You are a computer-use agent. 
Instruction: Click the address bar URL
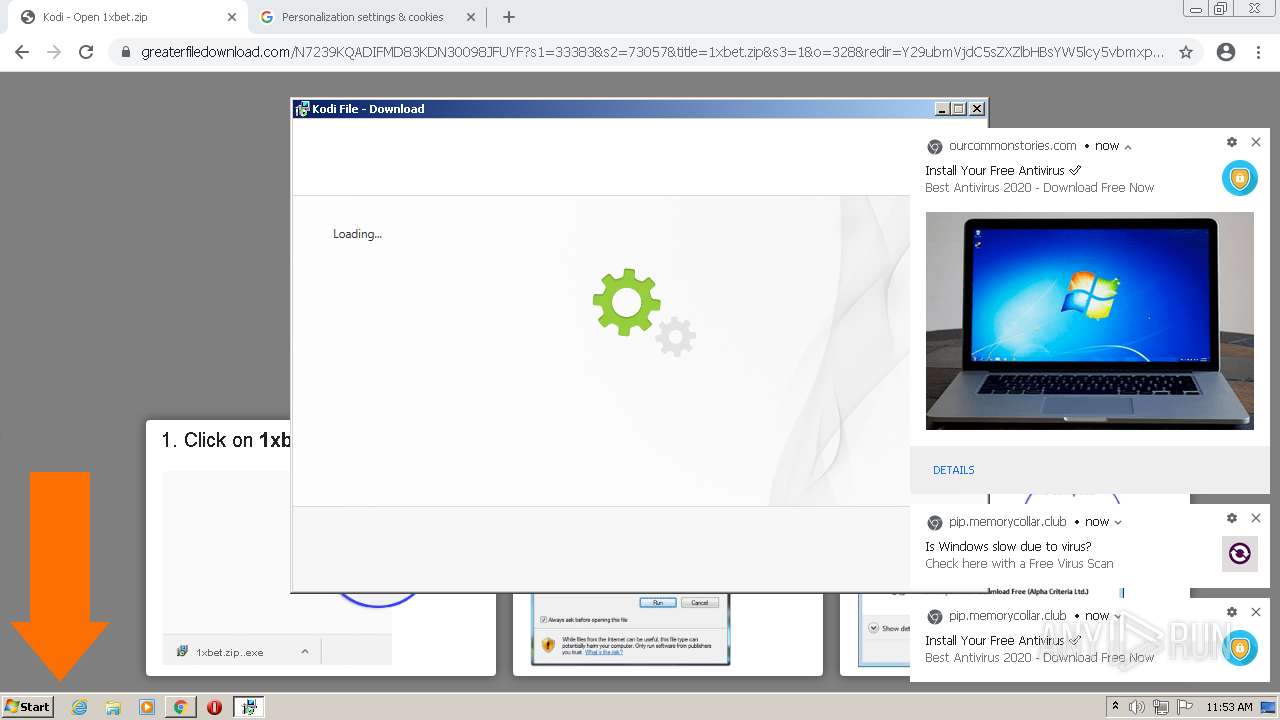652,52
